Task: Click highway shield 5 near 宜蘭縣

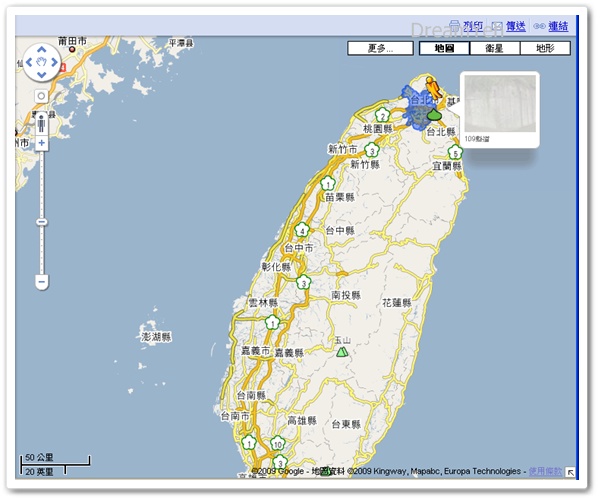Action: [455, 153]
